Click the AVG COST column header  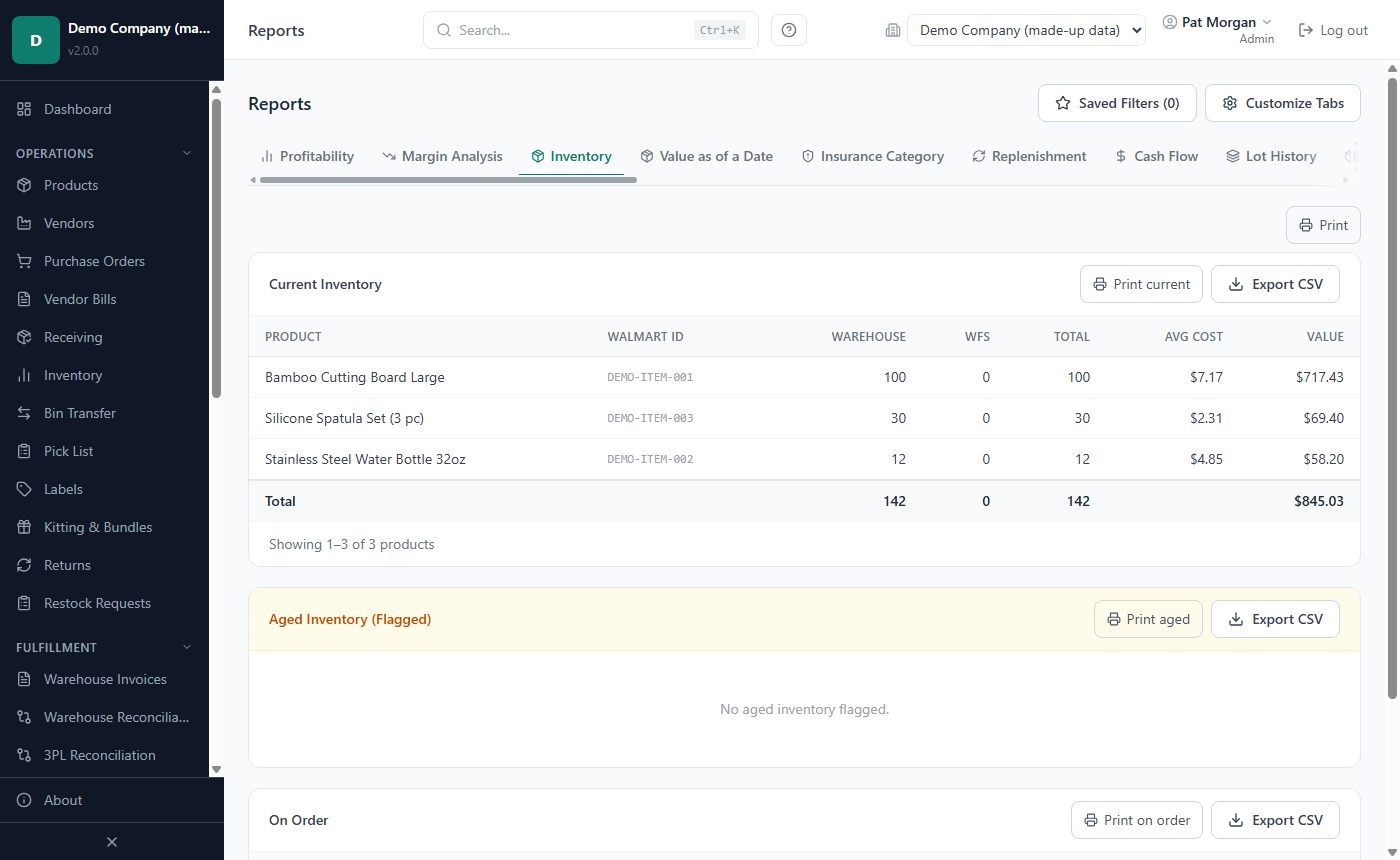click(x=1194, y=336)
